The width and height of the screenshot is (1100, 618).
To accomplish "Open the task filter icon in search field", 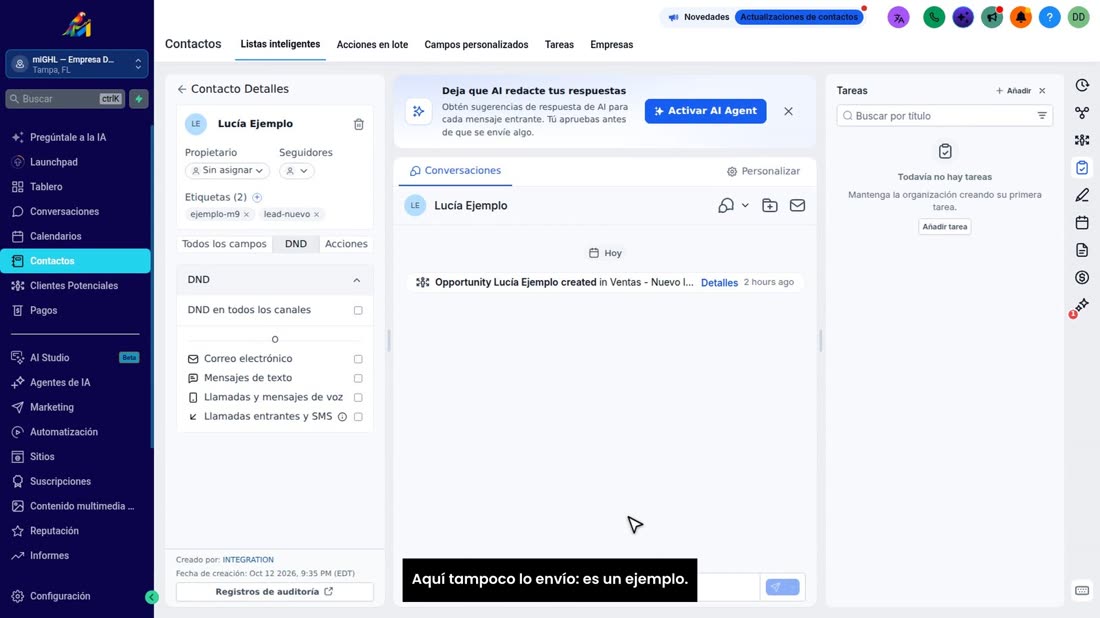I will tap(1042, 116).
